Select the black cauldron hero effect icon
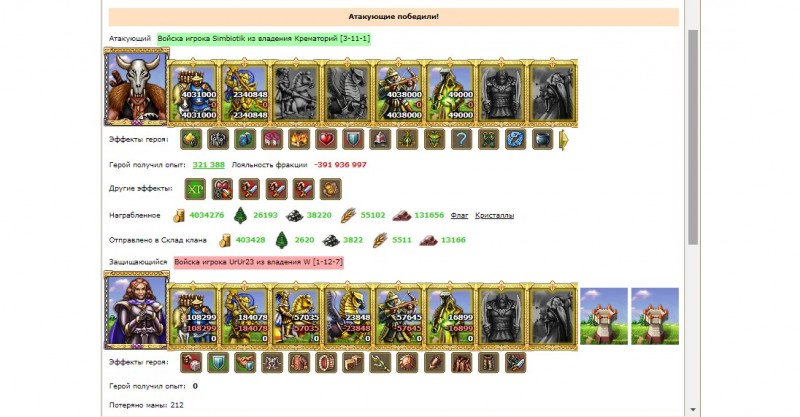 pyautogui.click(x=542, y=139)
